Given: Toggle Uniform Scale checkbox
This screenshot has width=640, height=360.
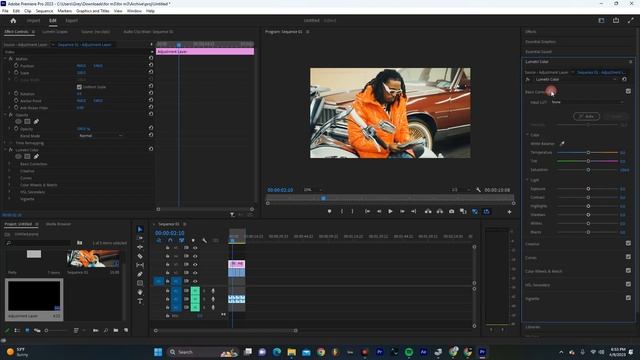Looking at the screenshot, I should (x=79, y=87).
